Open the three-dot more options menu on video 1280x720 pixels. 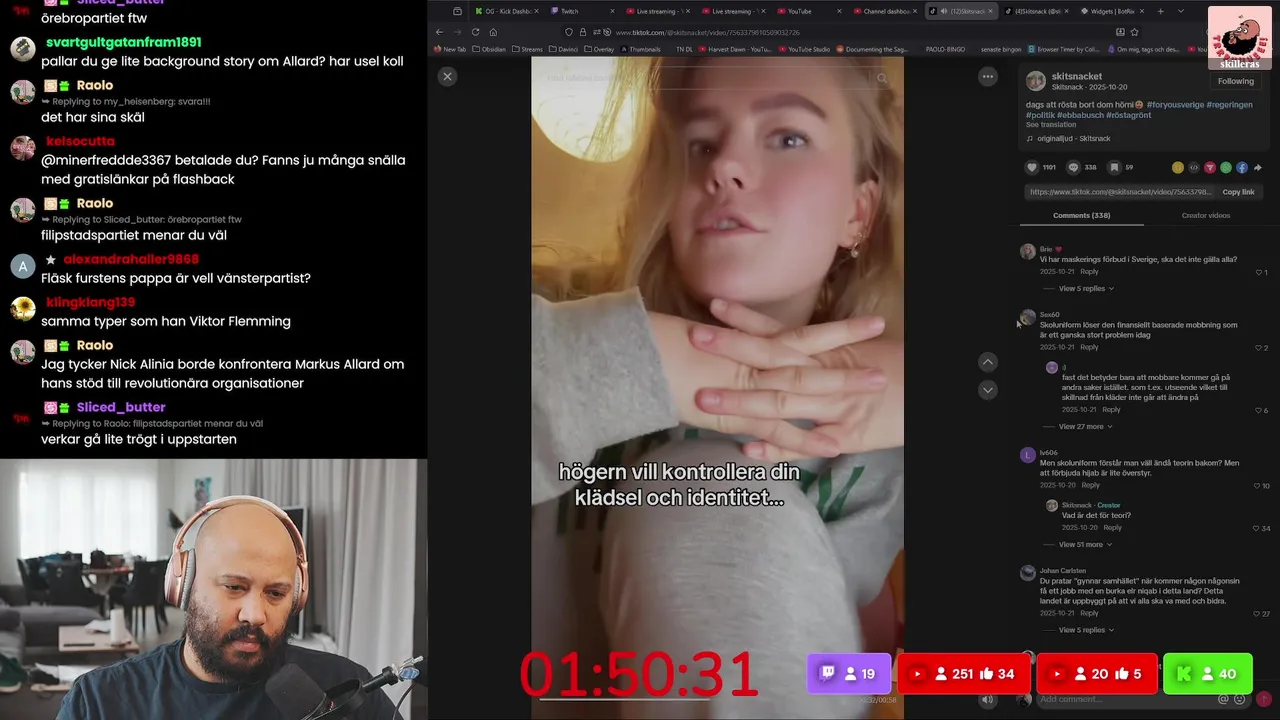(x=988, y=76)
